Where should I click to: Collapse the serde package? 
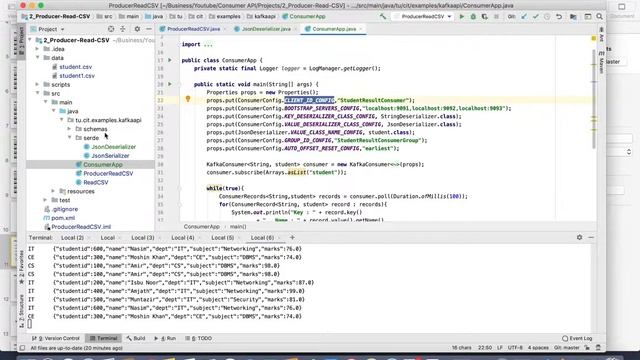(69, 138)
